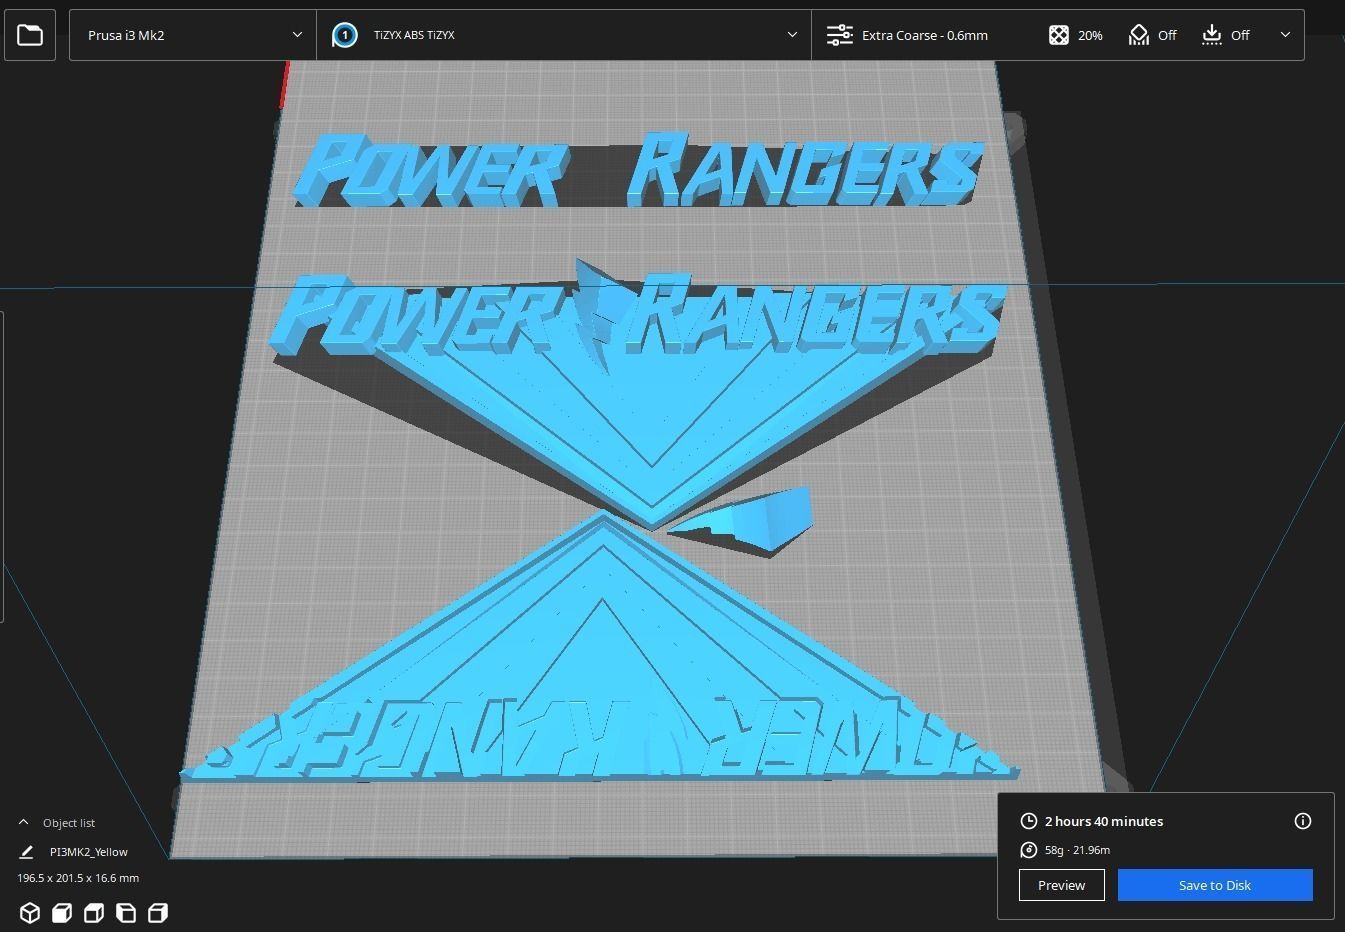Expand print settings panel chevron
Image resolution: width=1345 pixels, height=932 pixels.
click(x=1285, y=35)
